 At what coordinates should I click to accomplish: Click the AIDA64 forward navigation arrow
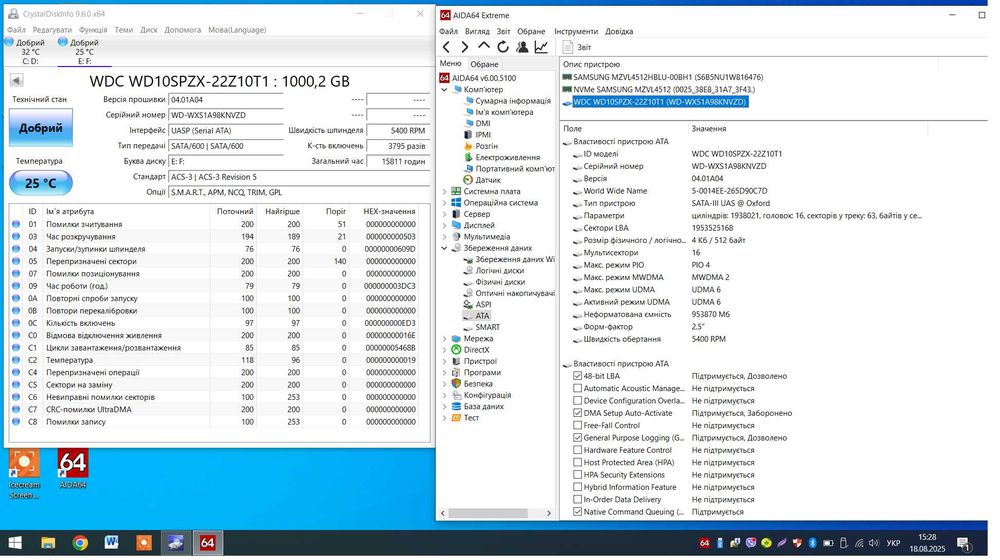(465, 47)
